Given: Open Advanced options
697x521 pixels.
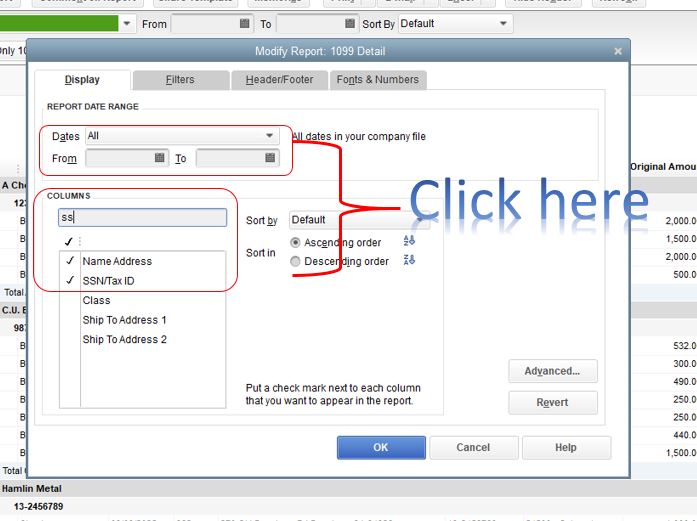Looking at the screenshot, I should point(553,371).
